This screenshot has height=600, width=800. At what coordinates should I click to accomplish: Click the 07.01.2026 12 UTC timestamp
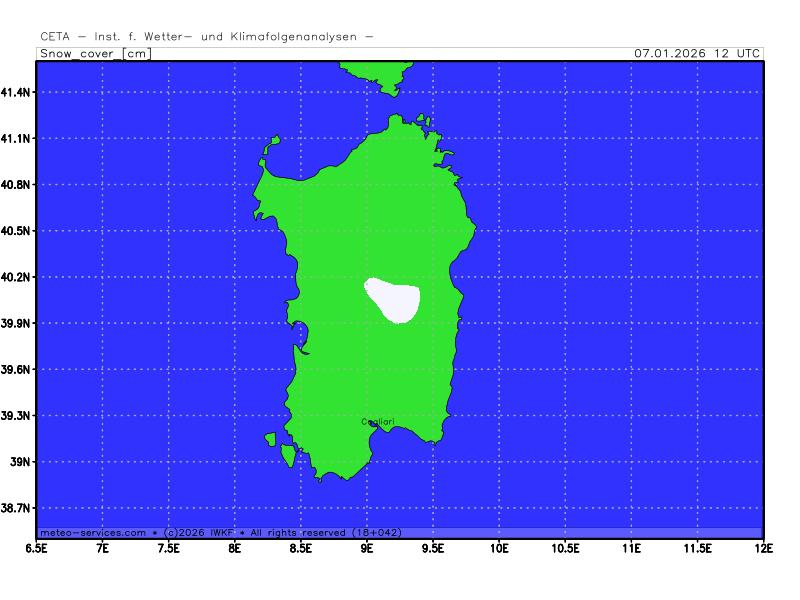tap(697, 53)
